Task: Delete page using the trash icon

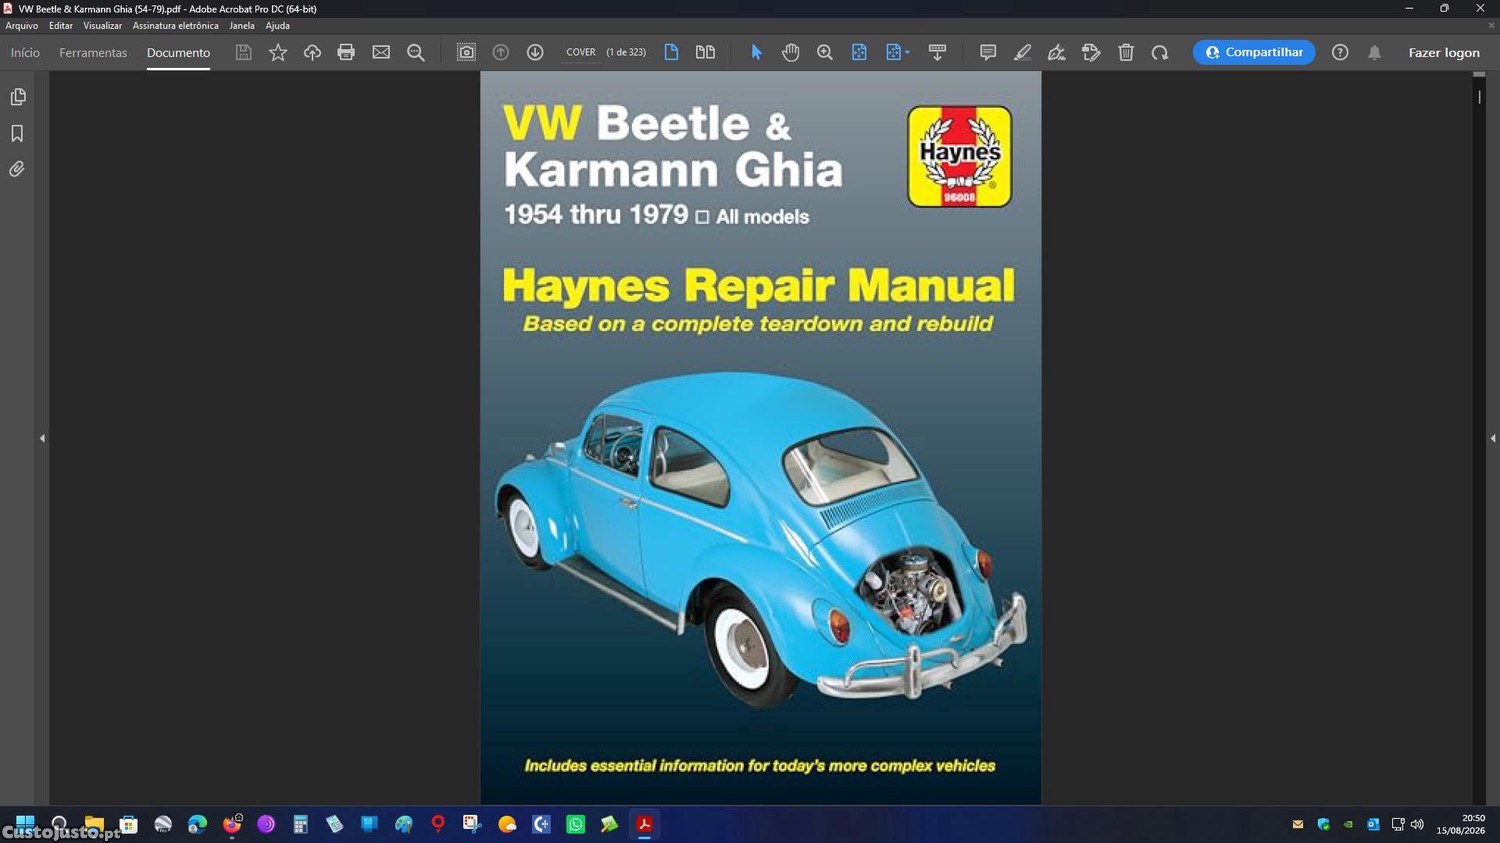Action: [1126, 52]
